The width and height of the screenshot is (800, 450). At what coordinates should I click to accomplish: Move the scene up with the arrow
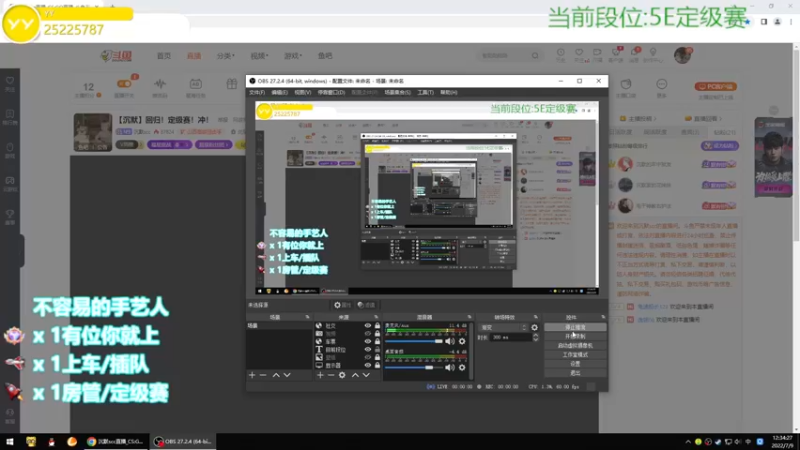[x=276, y=375]
